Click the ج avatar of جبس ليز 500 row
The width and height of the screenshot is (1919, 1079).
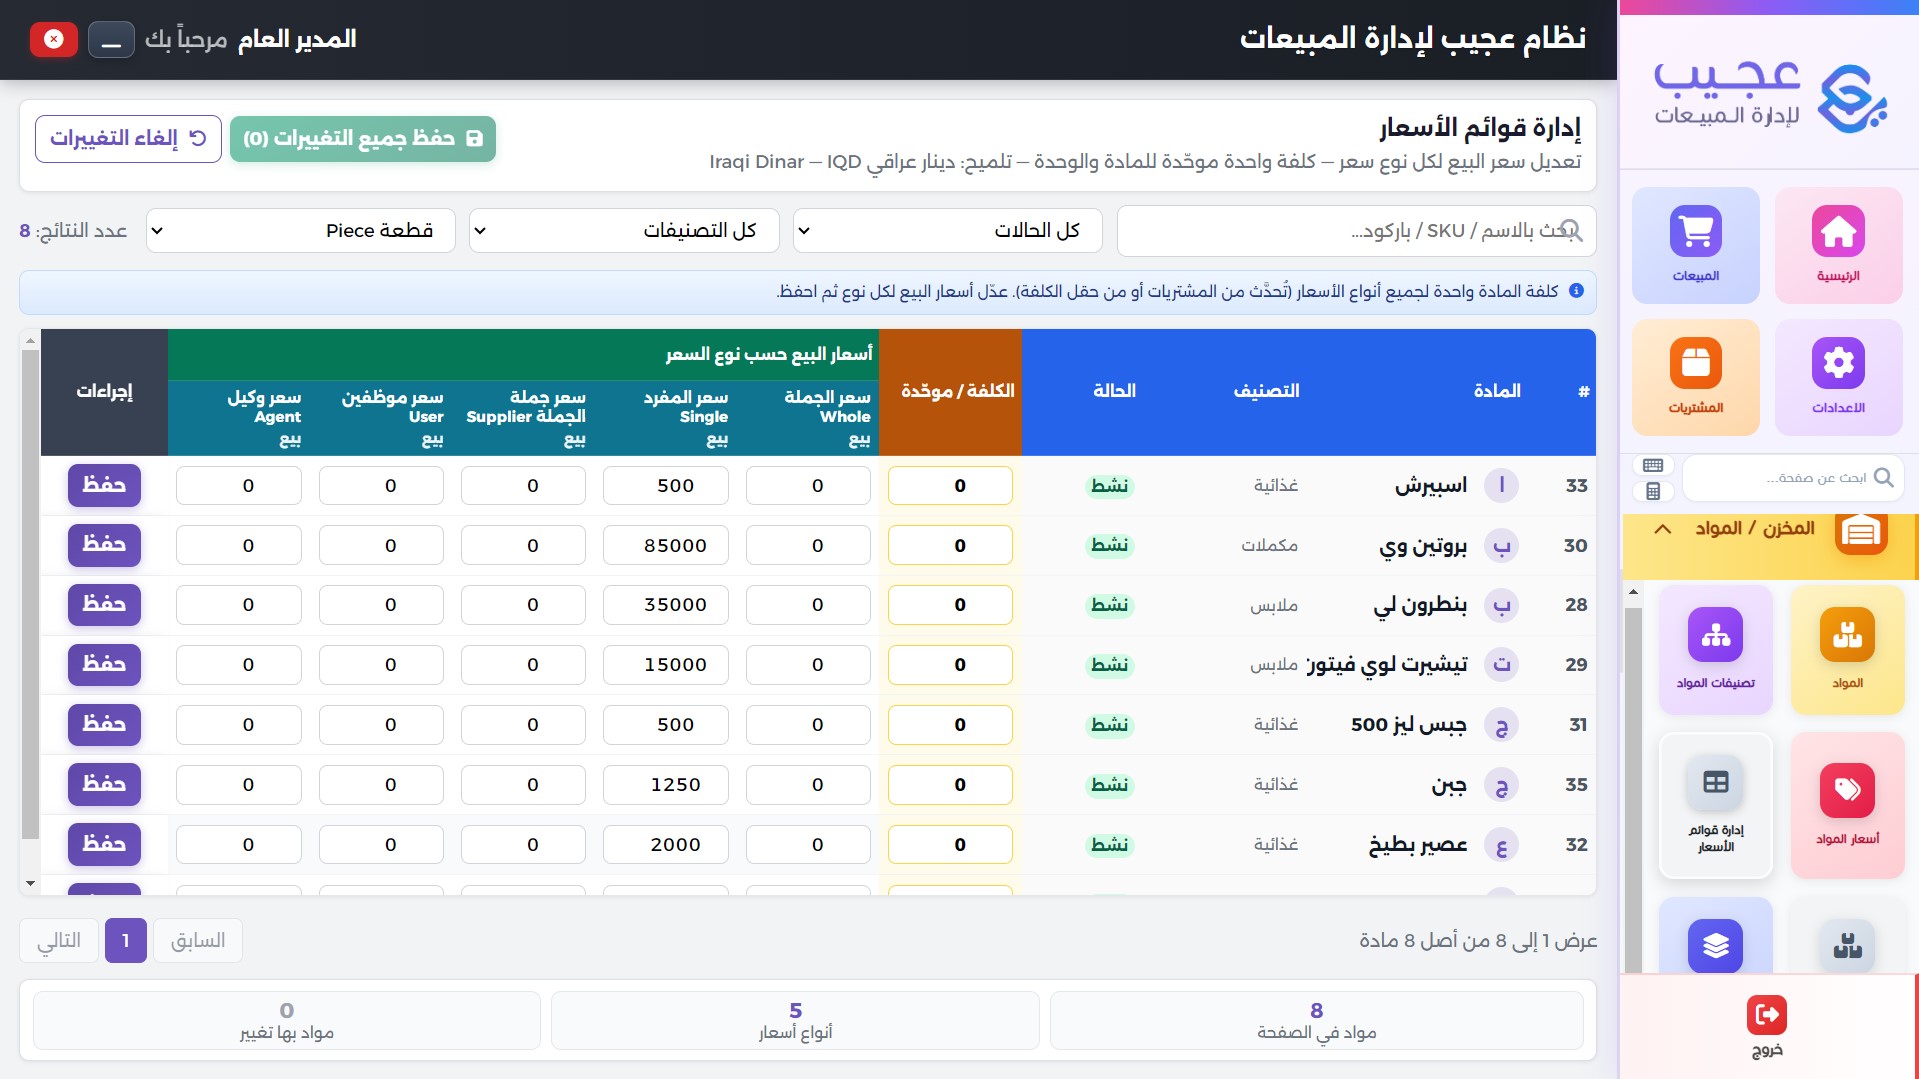1501,724
